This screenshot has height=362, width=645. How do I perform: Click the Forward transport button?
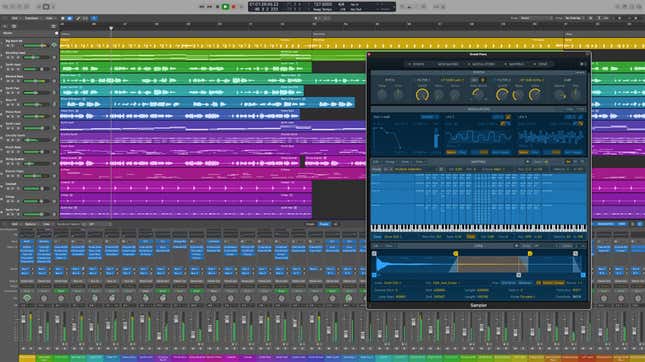click(210, 7)
